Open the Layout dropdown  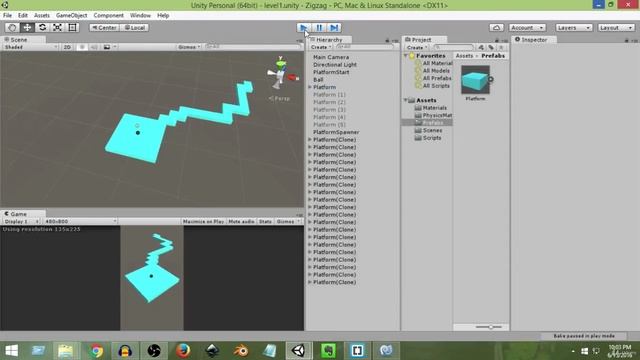616,27
